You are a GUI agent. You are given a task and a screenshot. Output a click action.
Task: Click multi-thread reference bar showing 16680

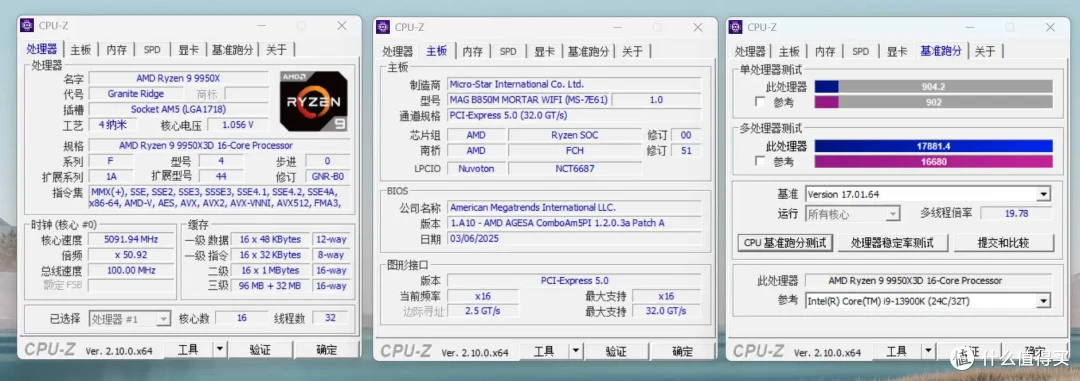(x=933, y=162)
